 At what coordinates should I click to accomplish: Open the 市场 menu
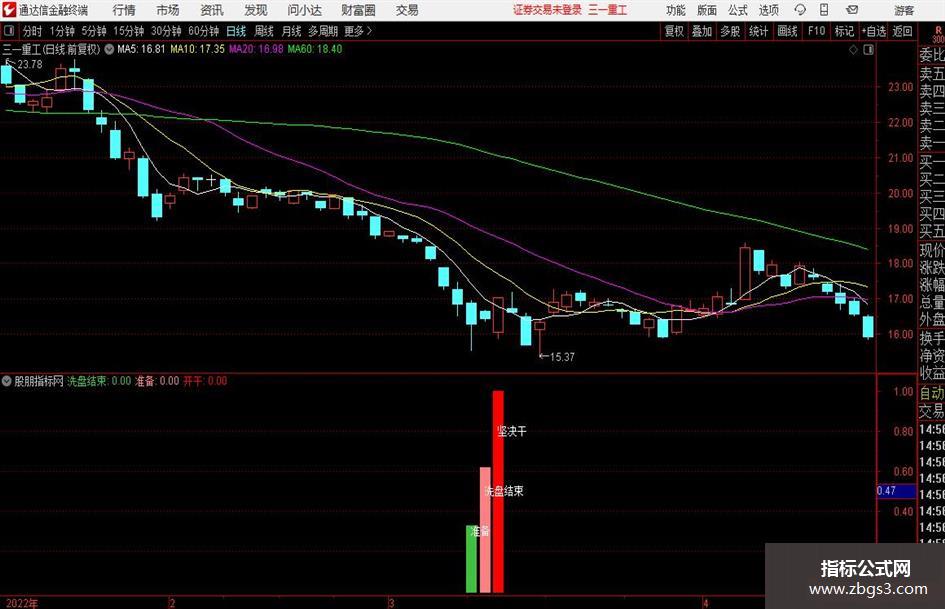coord(168,10)
